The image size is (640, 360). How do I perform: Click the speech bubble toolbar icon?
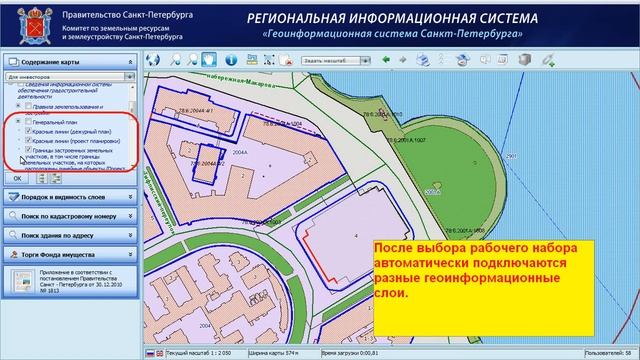coord(485,60)
